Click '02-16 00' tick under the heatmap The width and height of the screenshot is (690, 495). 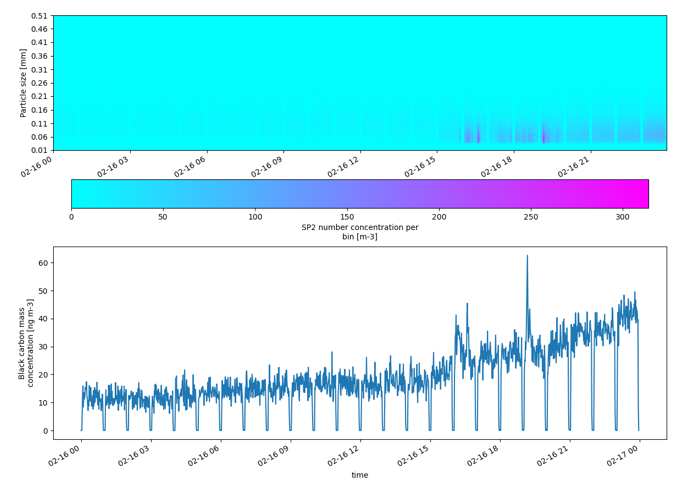pyautogui.click(x=36, y=166)
